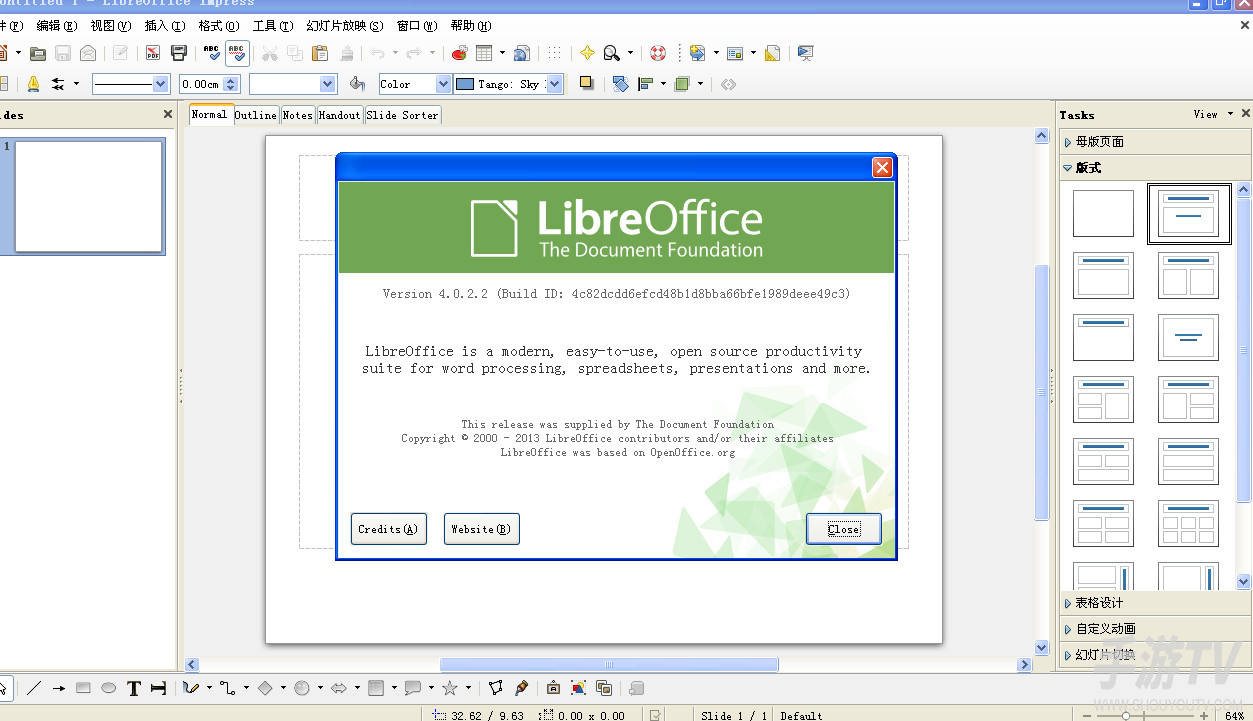Export directly as PDF icon
Viewport: 1253px width, 721px height.
pyautogui.click(x=153, y=53)
